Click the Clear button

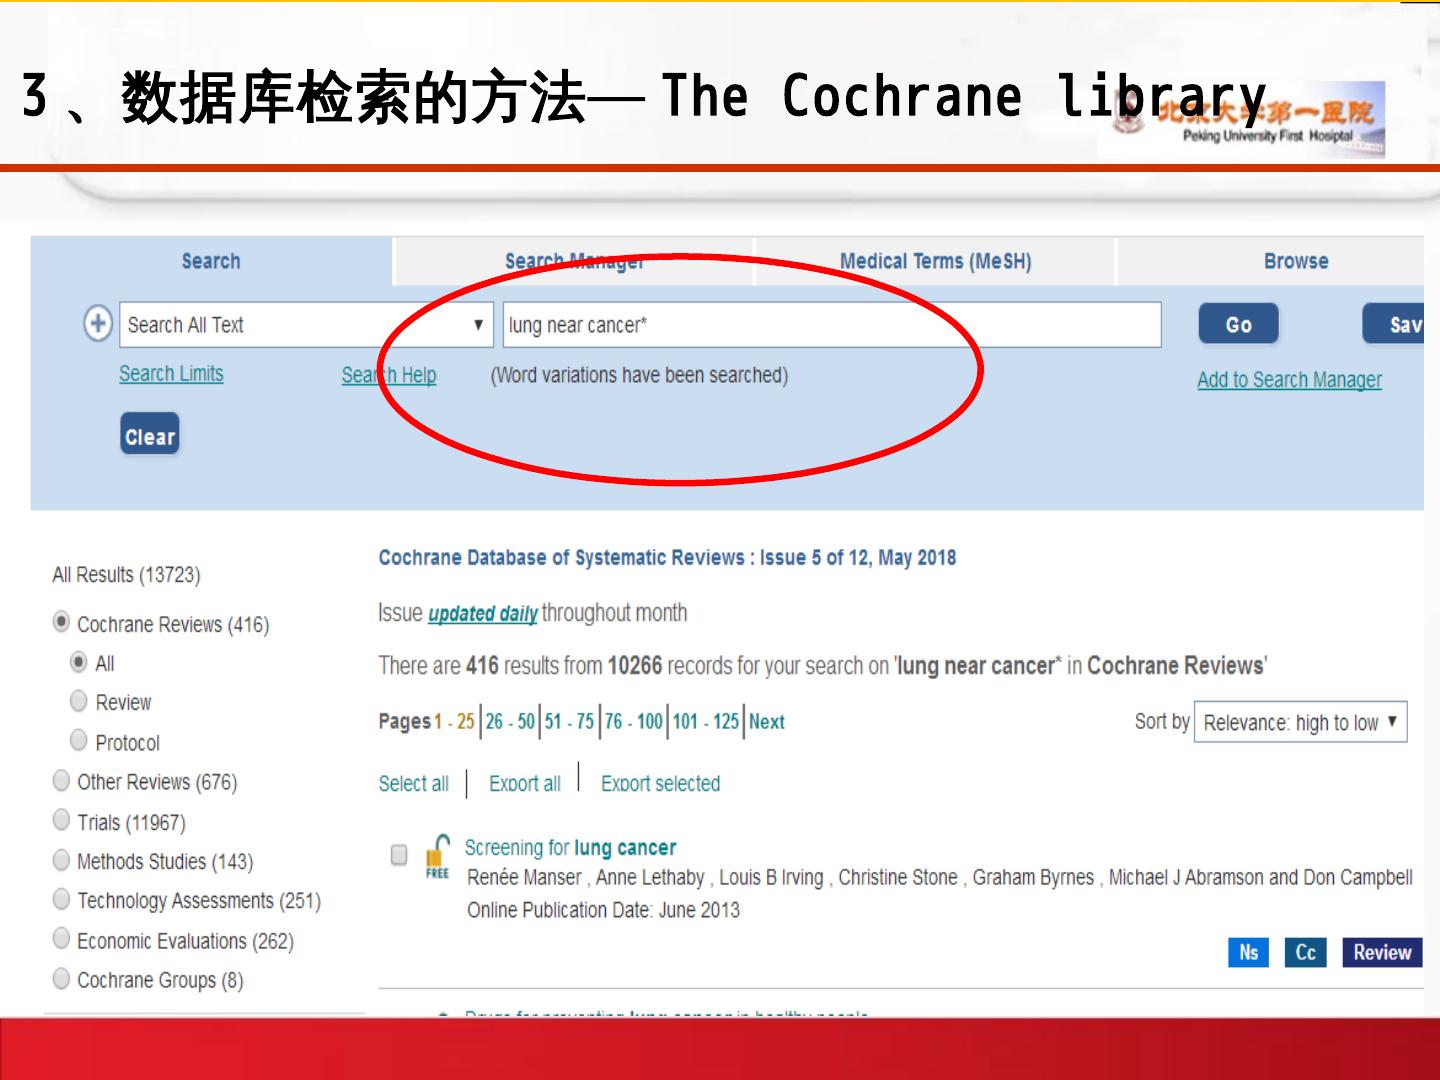click(150, 435)
